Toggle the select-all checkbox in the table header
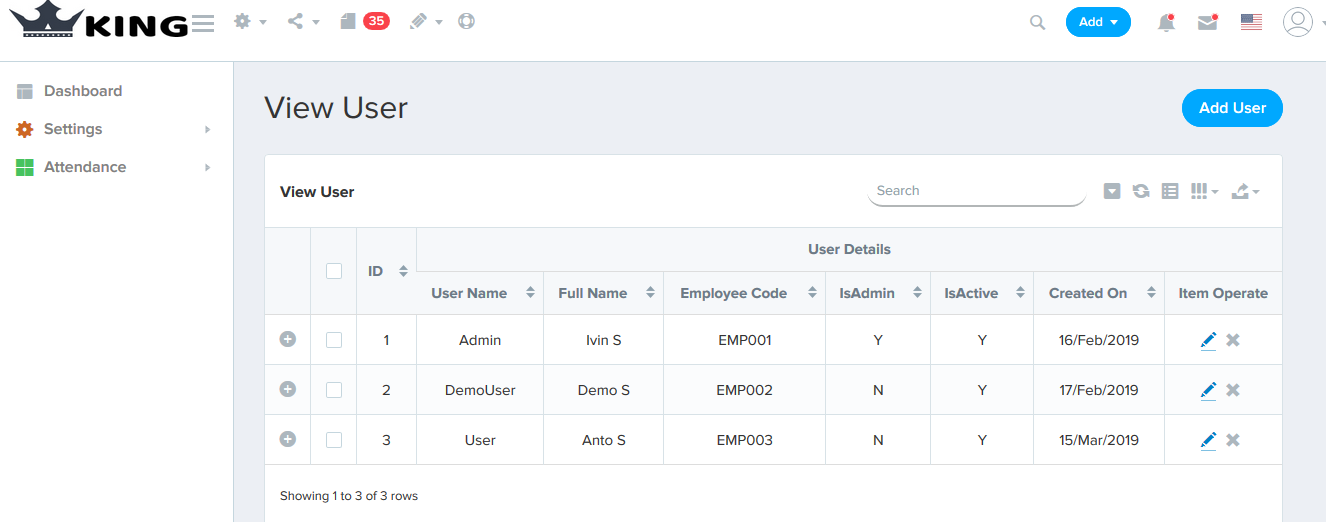 334,271
